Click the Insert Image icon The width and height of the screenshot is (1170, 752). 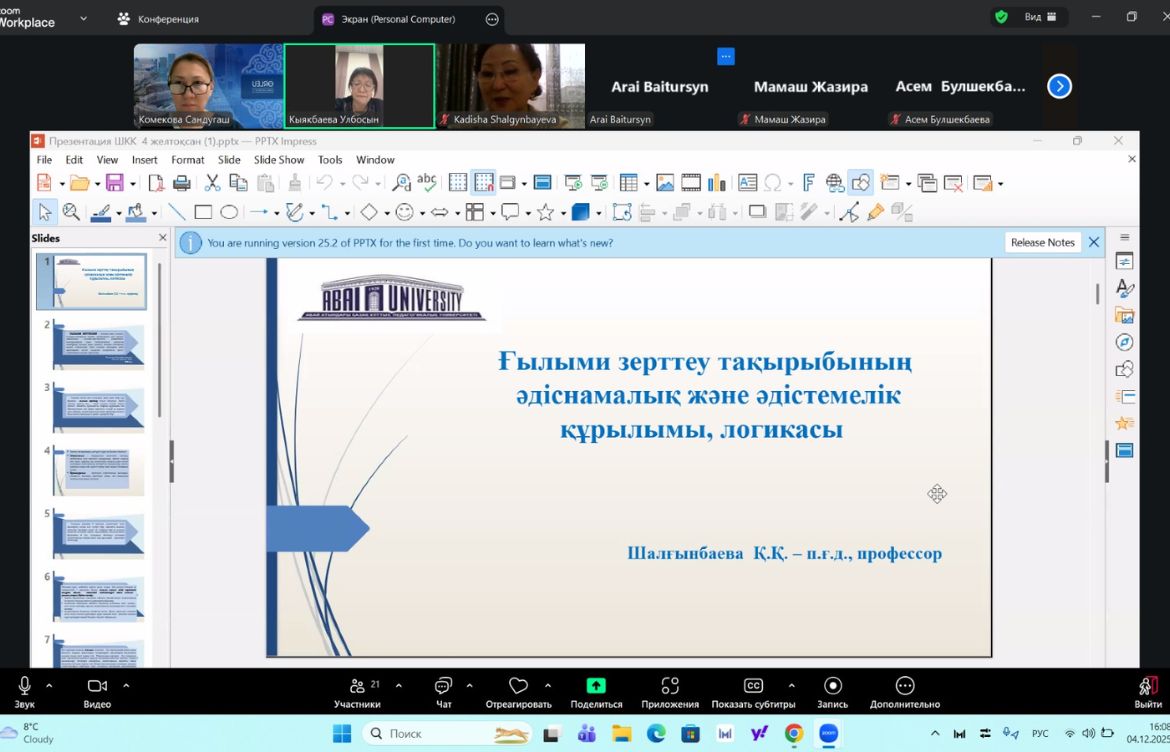click(665, 183)
